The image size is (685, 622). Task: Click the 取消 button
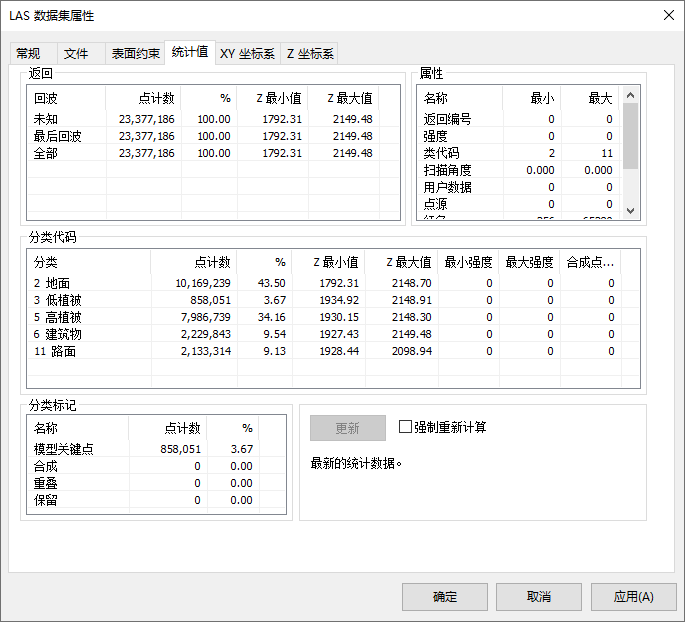pos(539,596)
